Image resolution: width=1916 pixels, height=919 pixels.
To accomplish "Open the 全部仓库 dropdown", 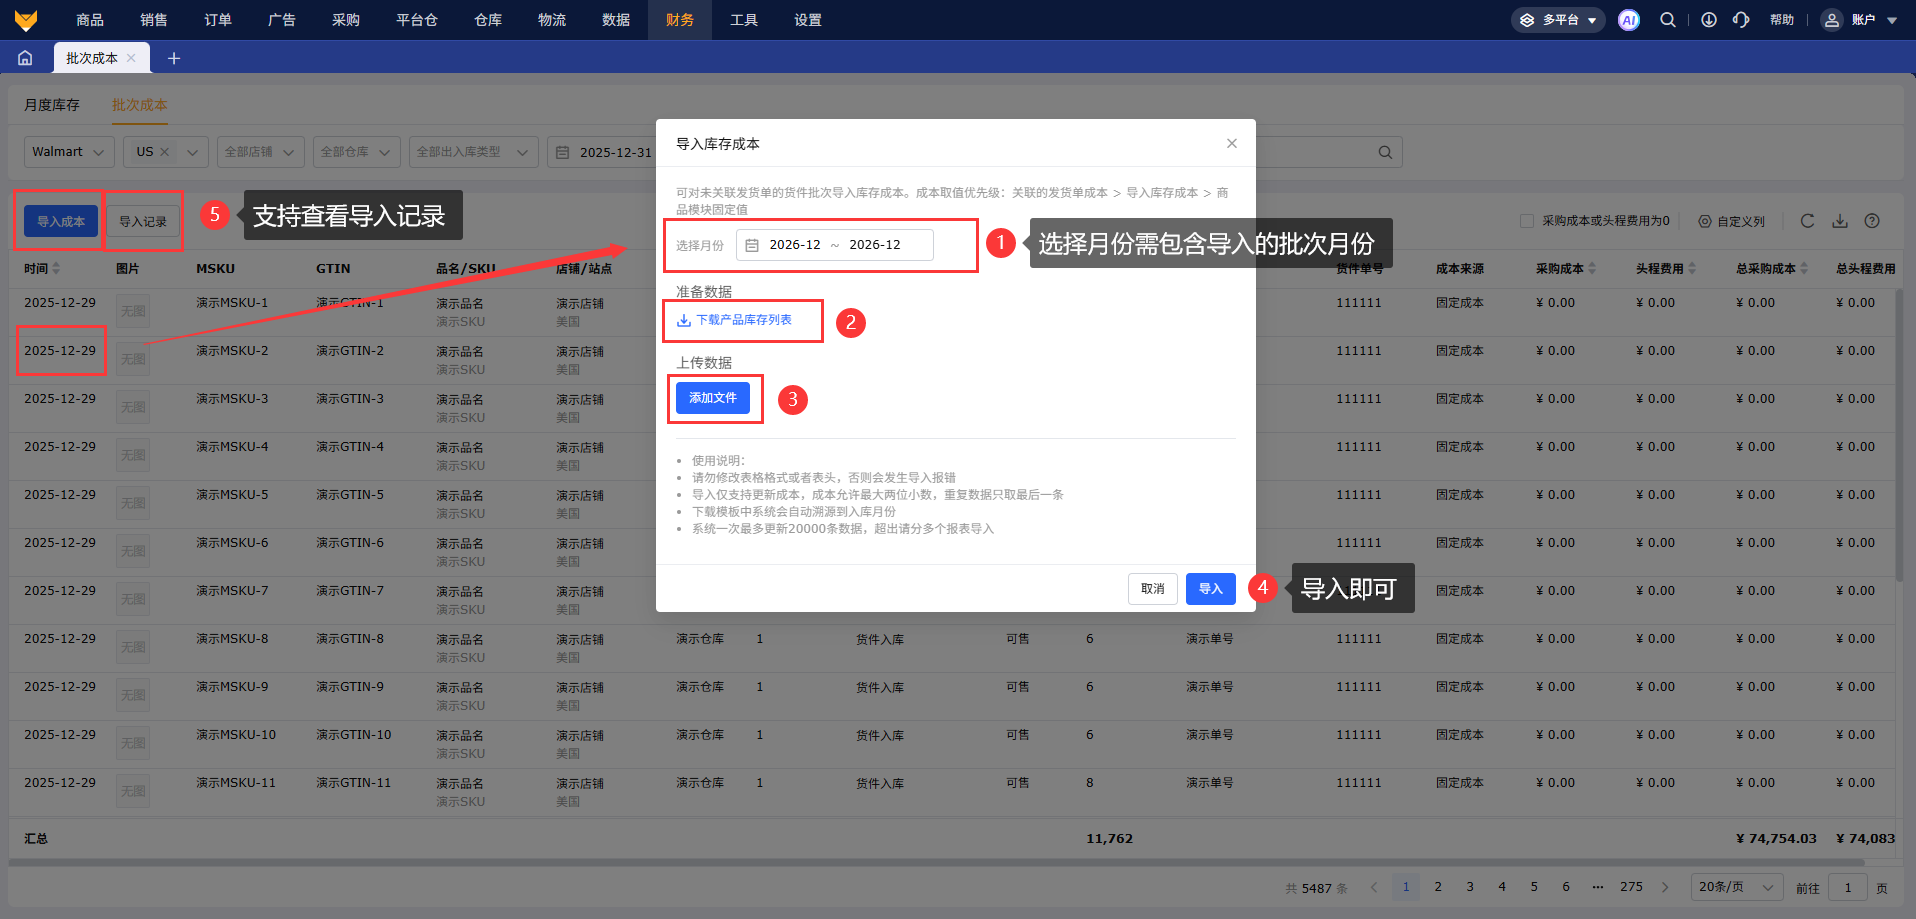I will click(357, 152).
